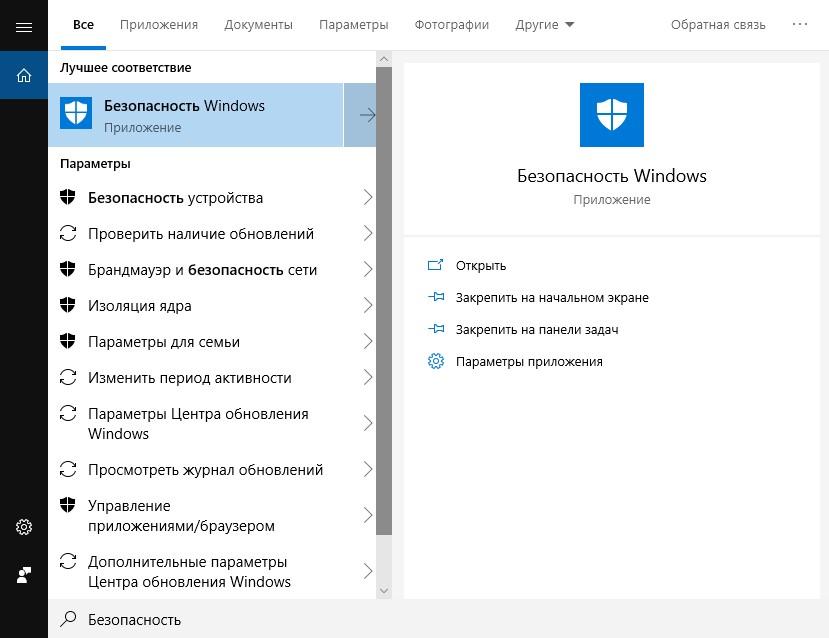Expand chevron for Параметры для семьи
This screenshot has height=638, width=829.
[368, 341]
